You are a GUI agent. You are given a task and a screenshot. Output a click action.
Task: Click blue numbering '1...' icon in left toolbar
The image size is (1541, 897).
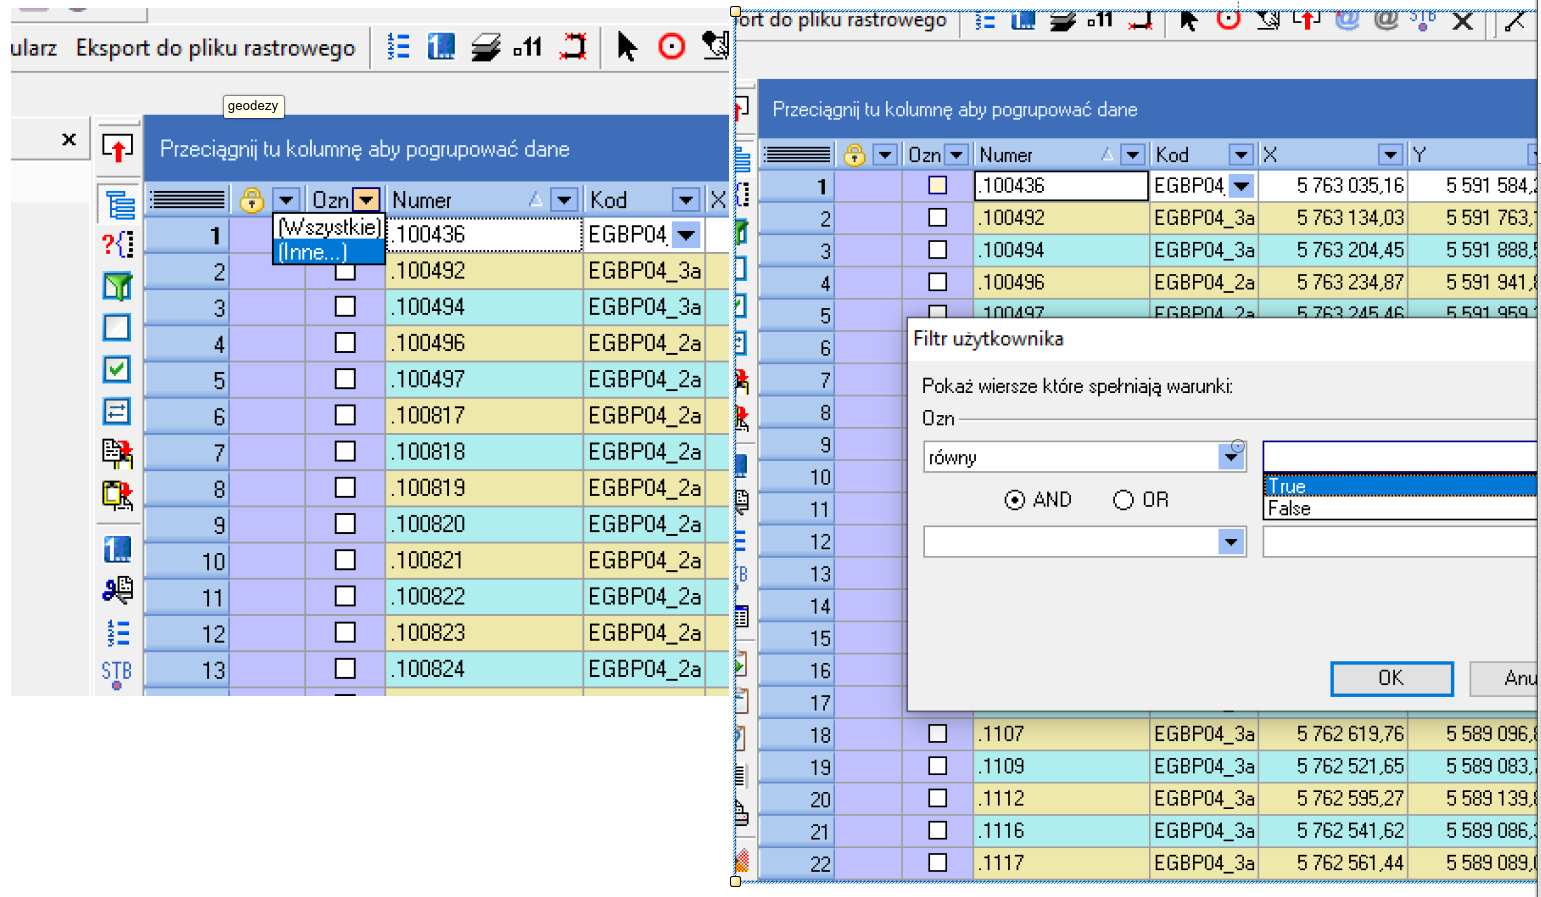(441, 47)
